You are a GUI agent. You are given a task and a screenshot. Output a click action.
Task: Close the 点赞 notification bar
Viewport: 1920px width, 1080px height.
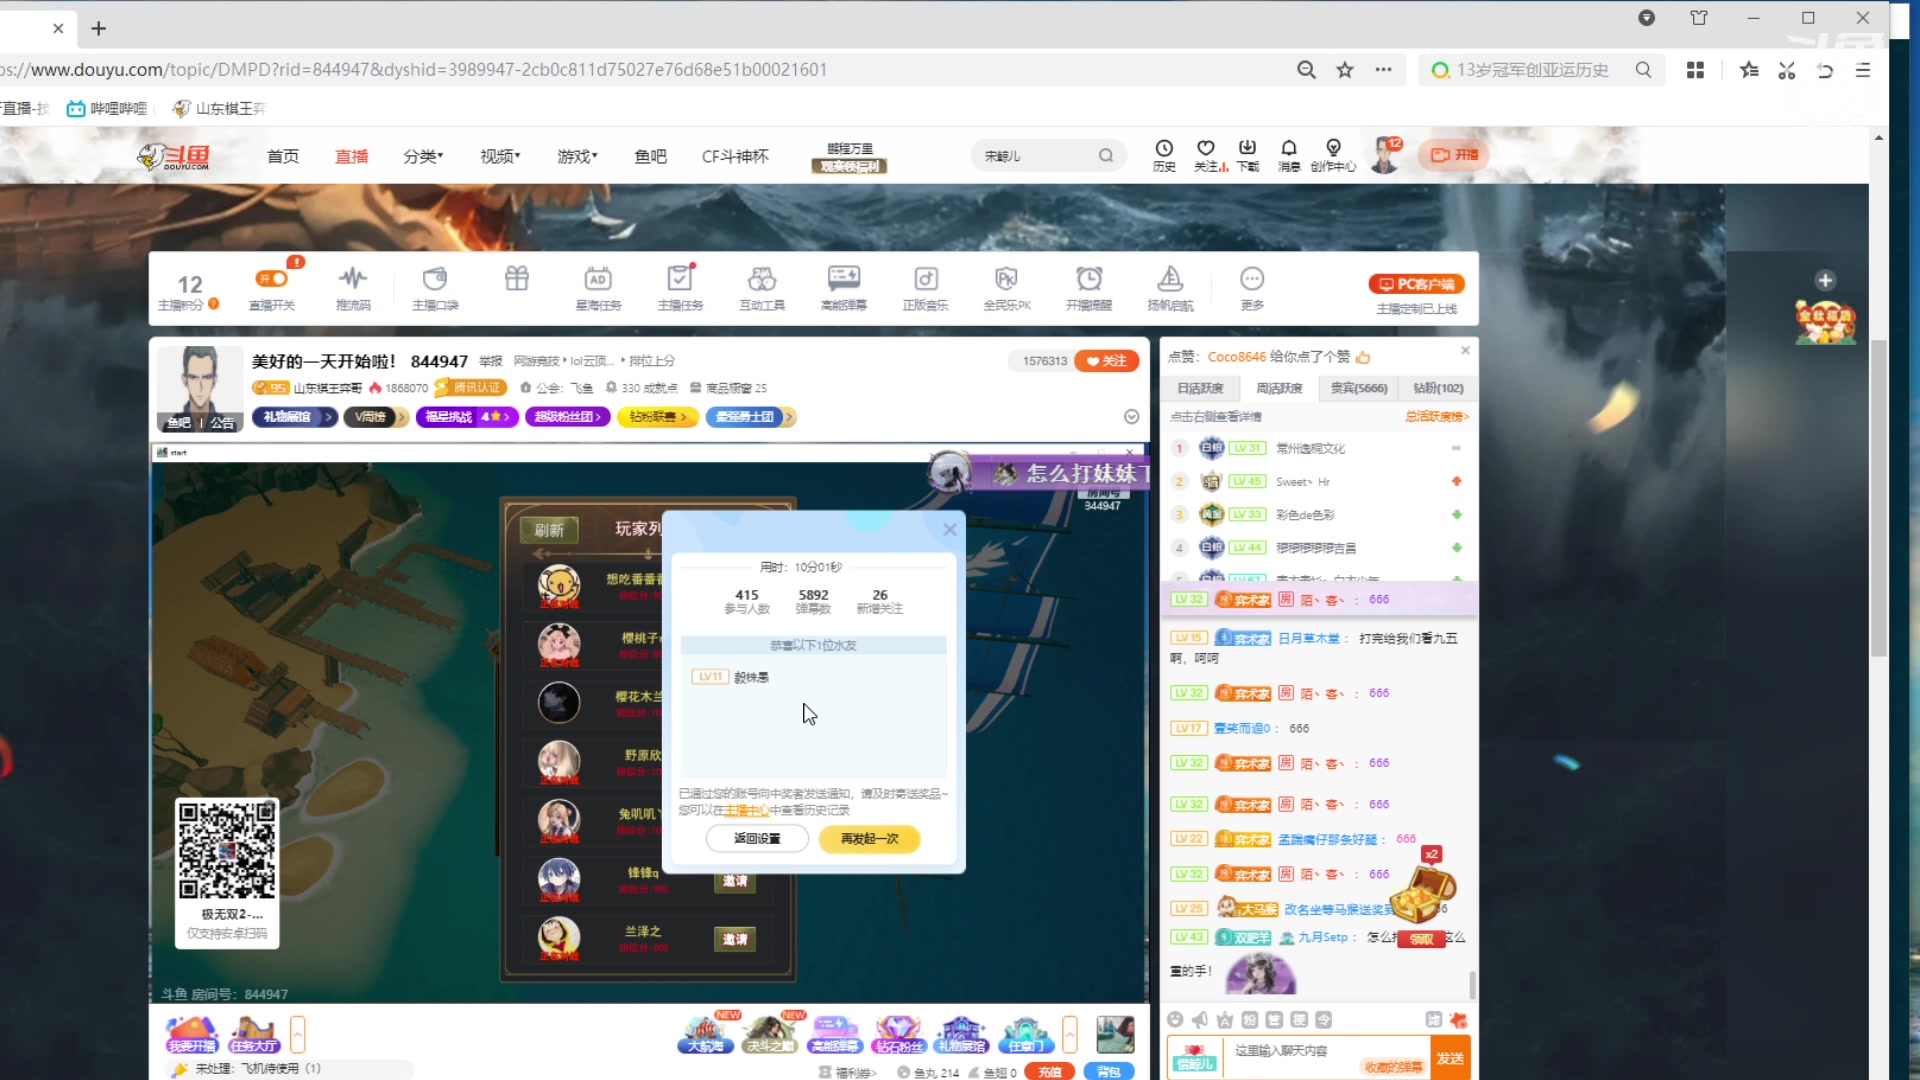tap(1465, 350)
